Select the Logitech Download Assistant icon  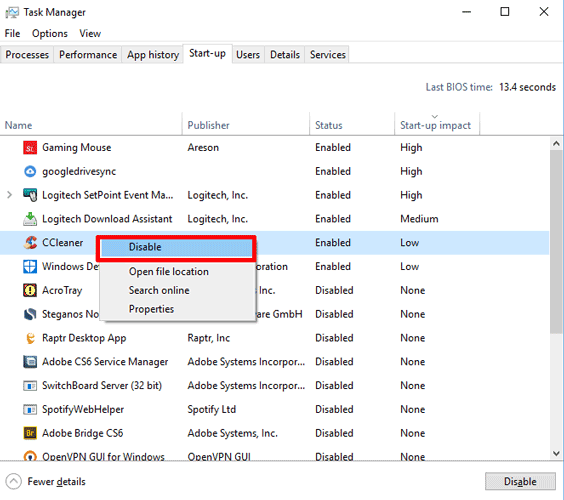[30, 219]
